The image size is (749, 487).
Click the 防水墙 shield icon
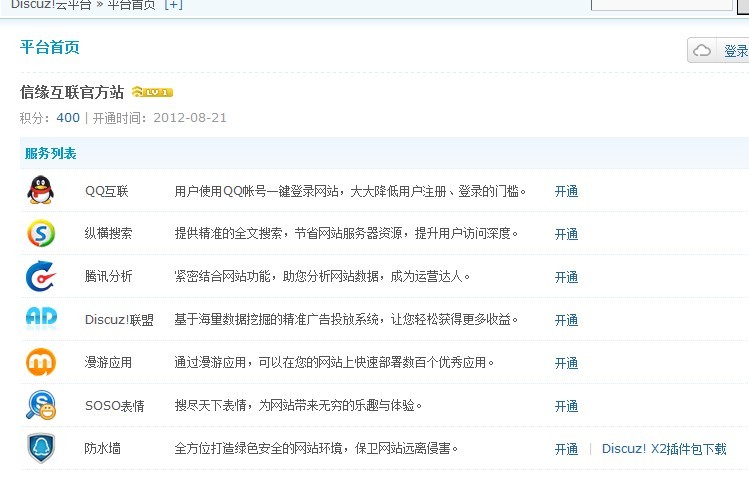(41, 448)
